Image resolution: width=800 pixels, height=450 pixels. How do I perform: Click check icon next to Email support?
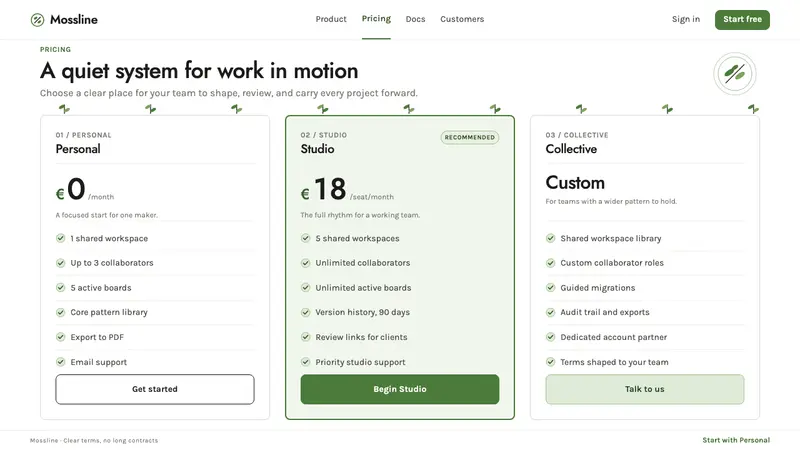click(x=61, y=362)
